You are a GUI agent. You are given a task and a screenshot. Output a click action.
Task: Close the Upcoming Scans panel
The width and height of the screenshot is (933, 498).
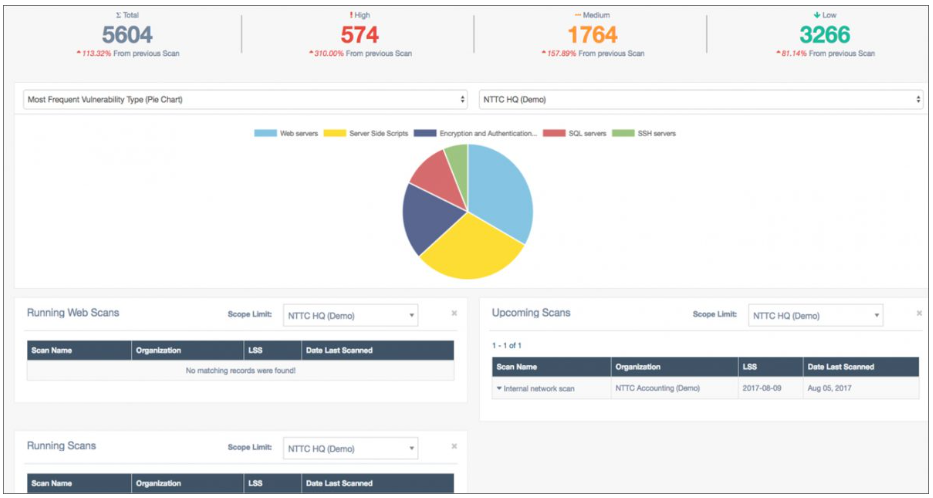pyautogui.click(x=919, y=313)
